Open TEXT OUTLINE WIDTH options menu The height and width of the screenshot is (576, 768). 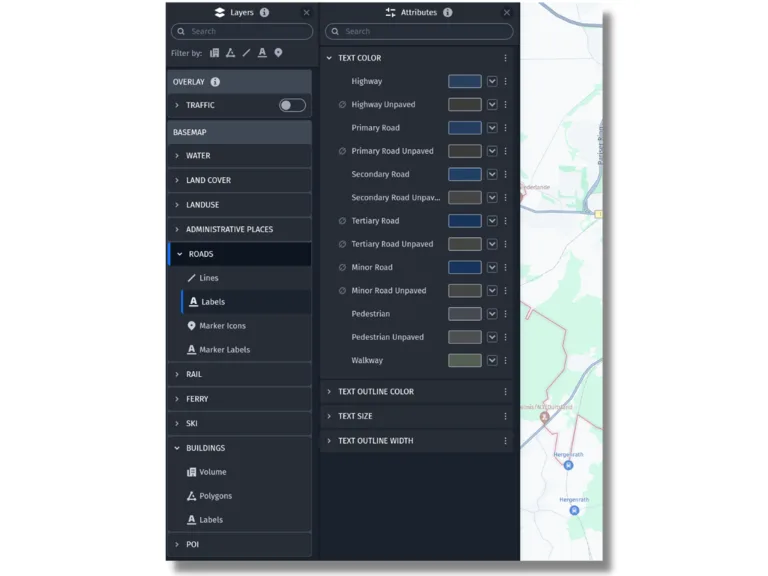(505, 441)
